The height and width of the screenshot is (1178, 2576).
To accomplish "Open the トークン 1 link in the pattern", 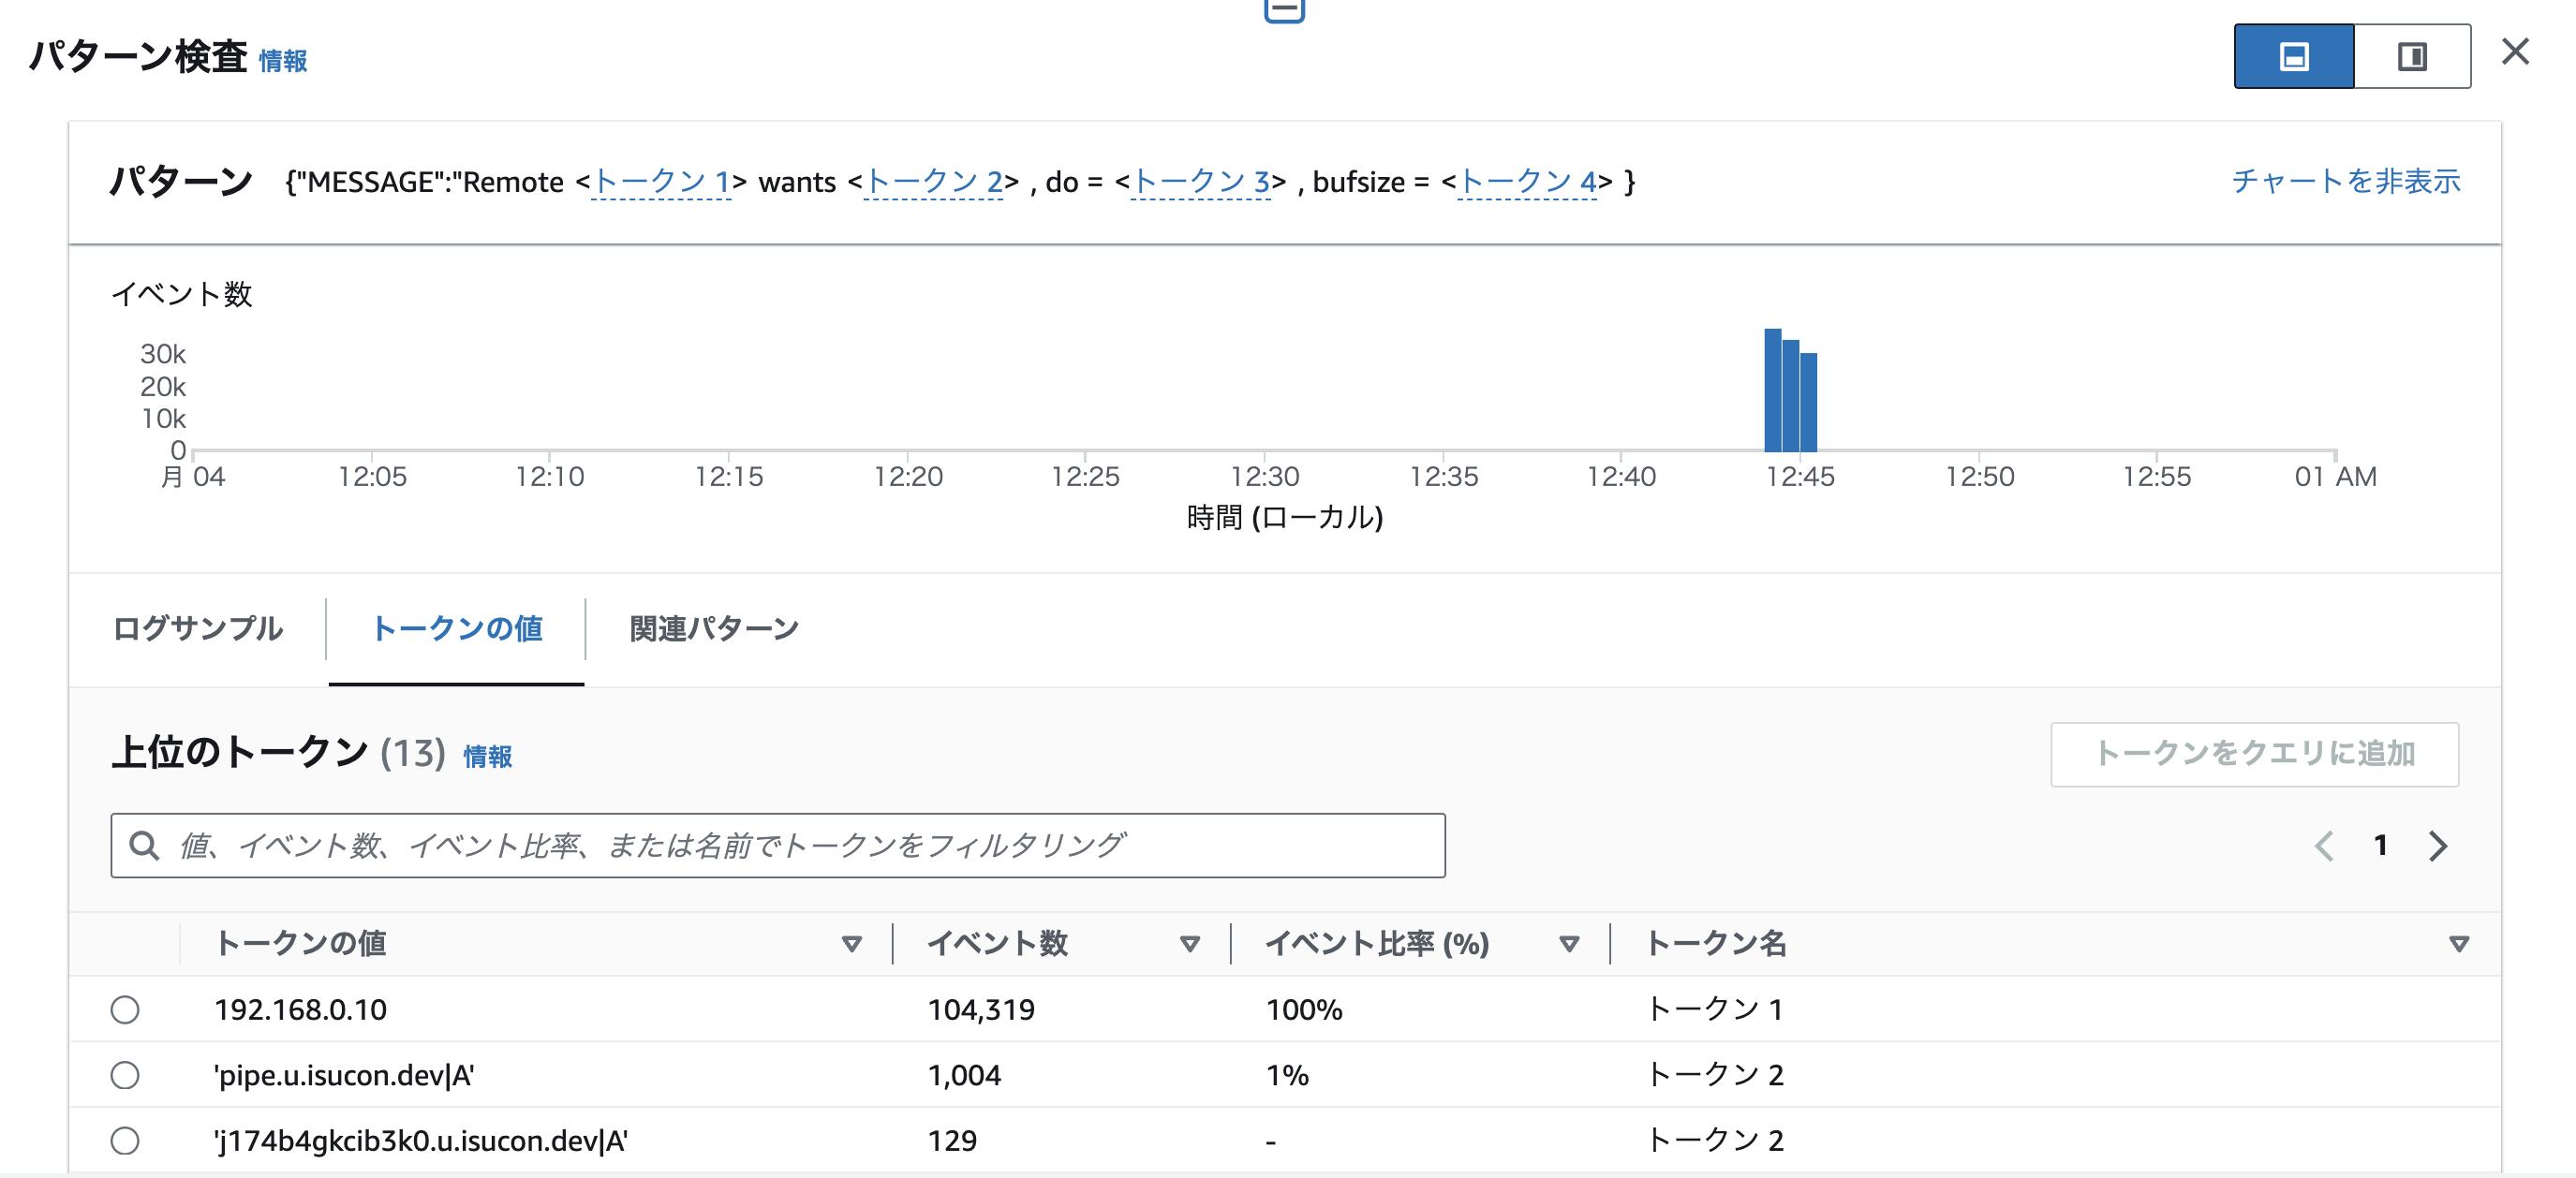I will click(660, 181).
